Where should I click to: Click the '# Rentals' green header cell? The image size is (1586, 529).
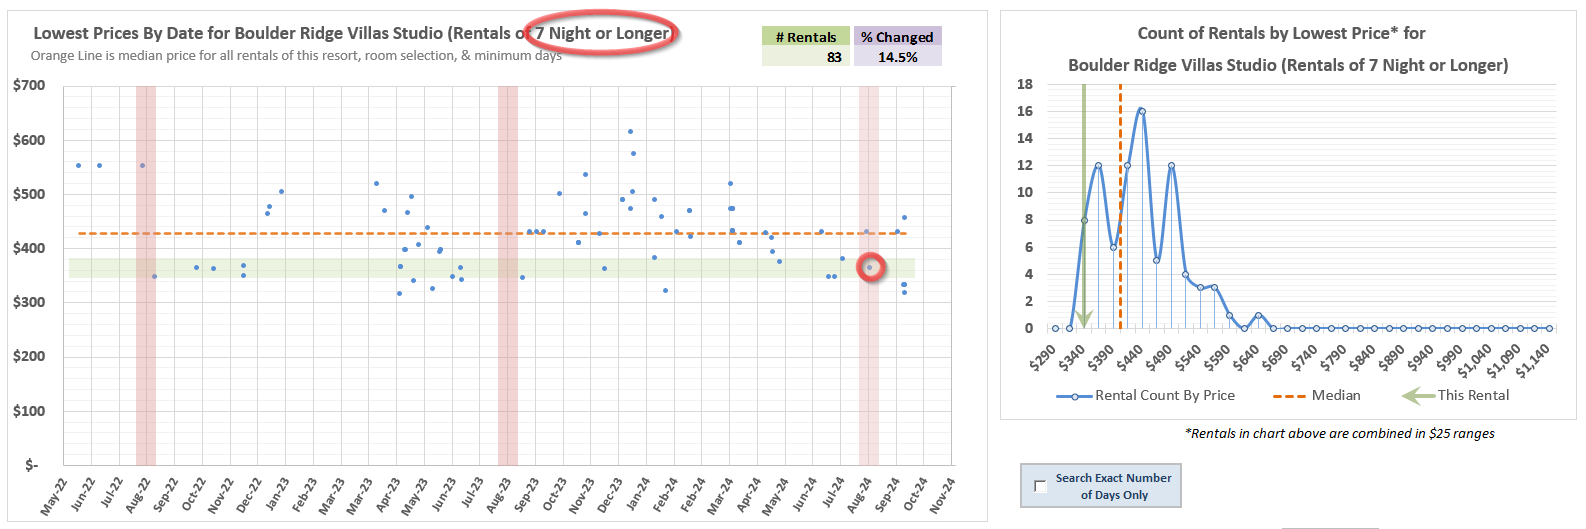click(805, 37)
